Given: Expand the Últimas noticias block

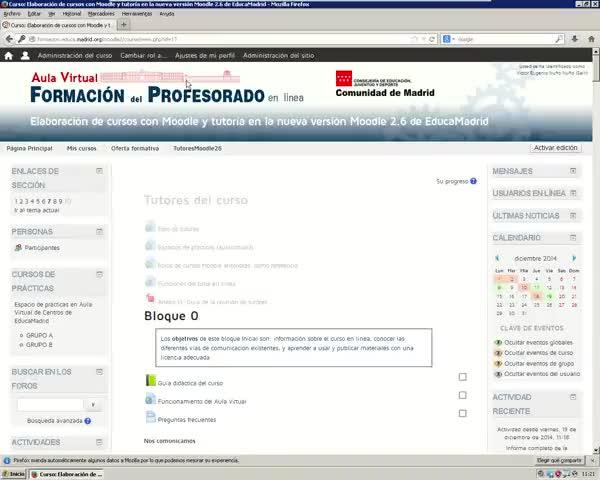Looking at the screenshot, I should 573,216.
